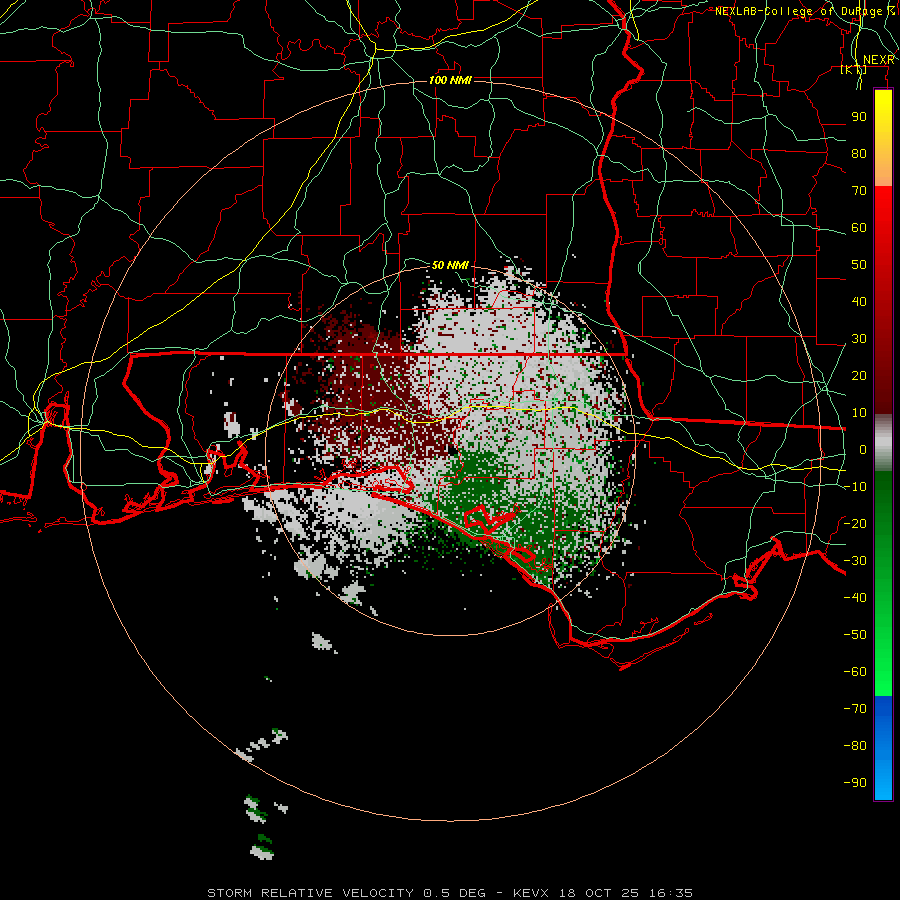Click the -90 value on velocity scale
Screen dimensions: 900x900
[x=855, y=783]
